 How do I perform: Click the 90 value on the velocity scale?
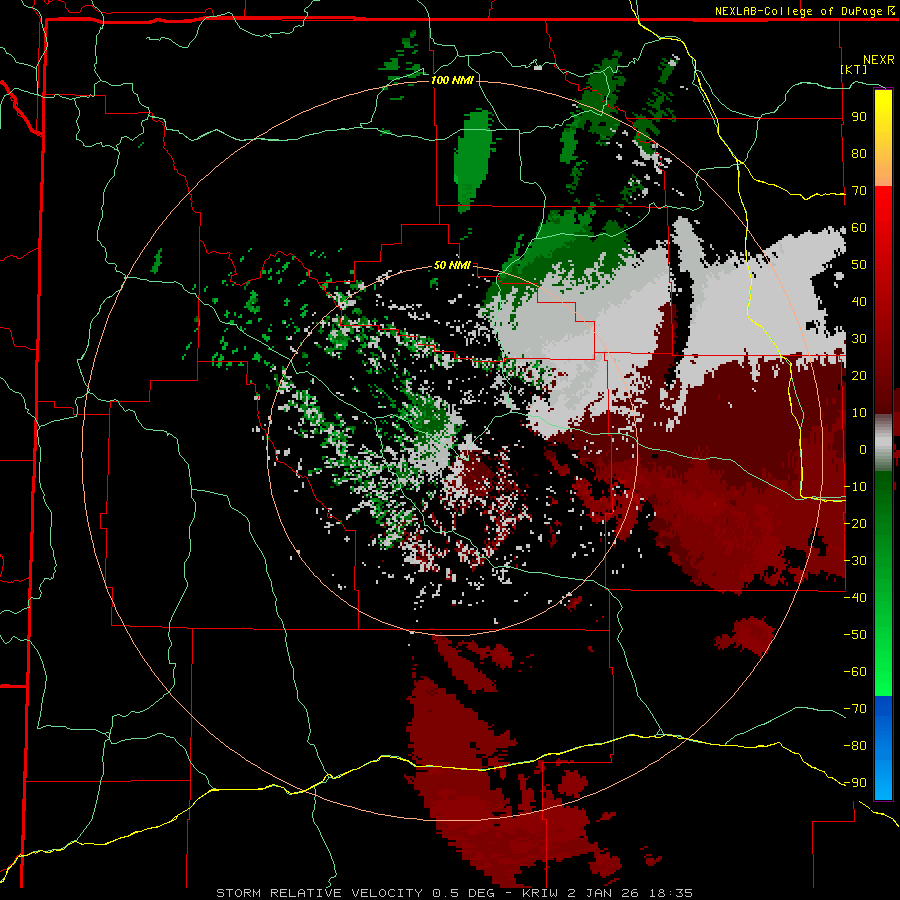(859, 117)
